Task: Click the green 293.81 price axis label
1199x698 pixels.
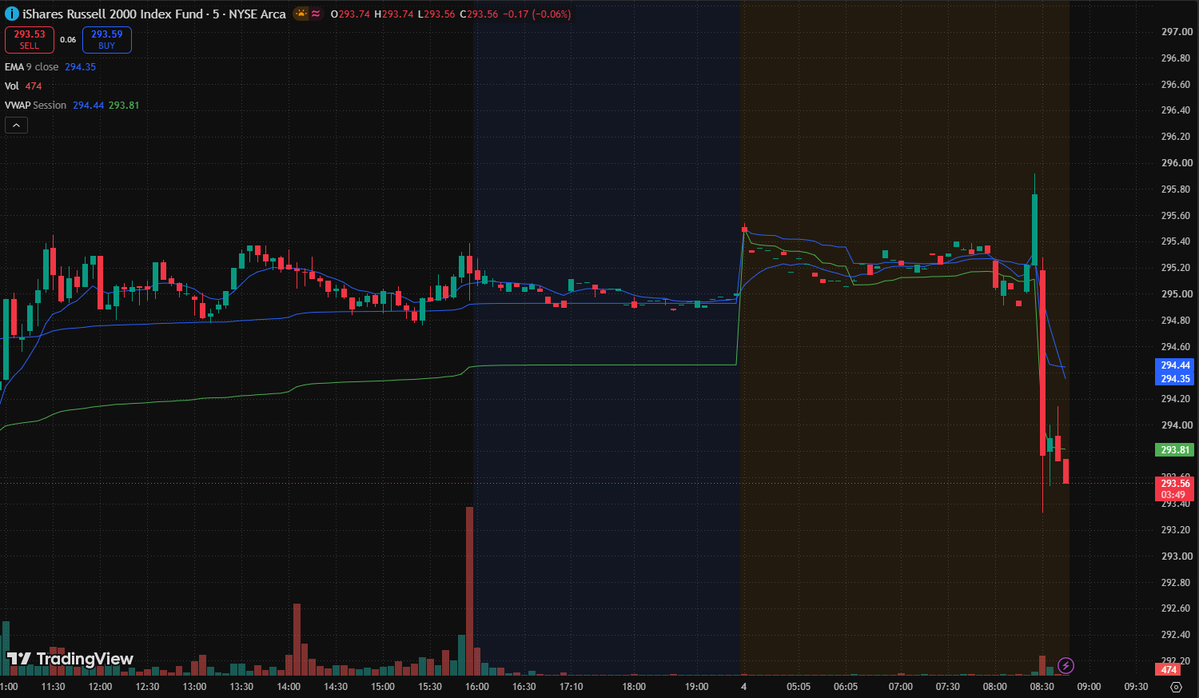Action: click(x=1175, y=450)
